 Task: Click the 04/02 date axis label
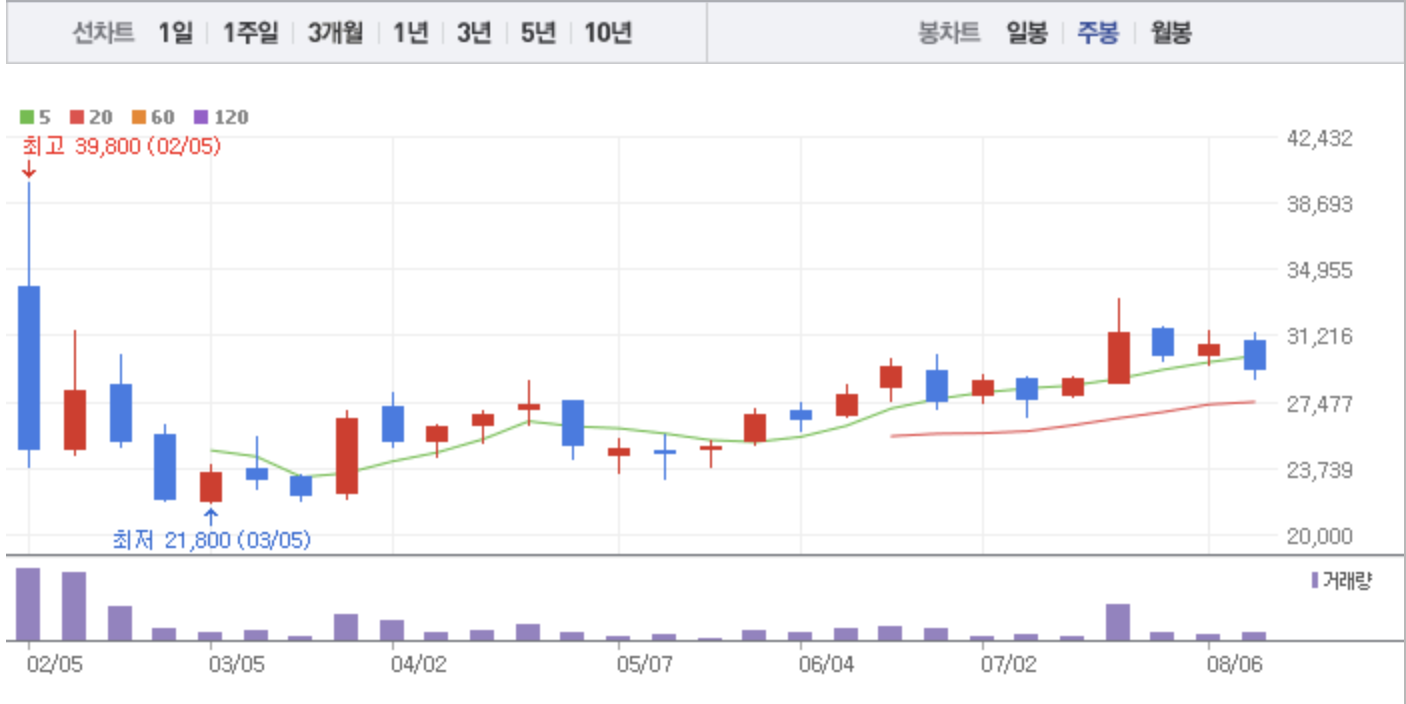[x=418, y=664]
